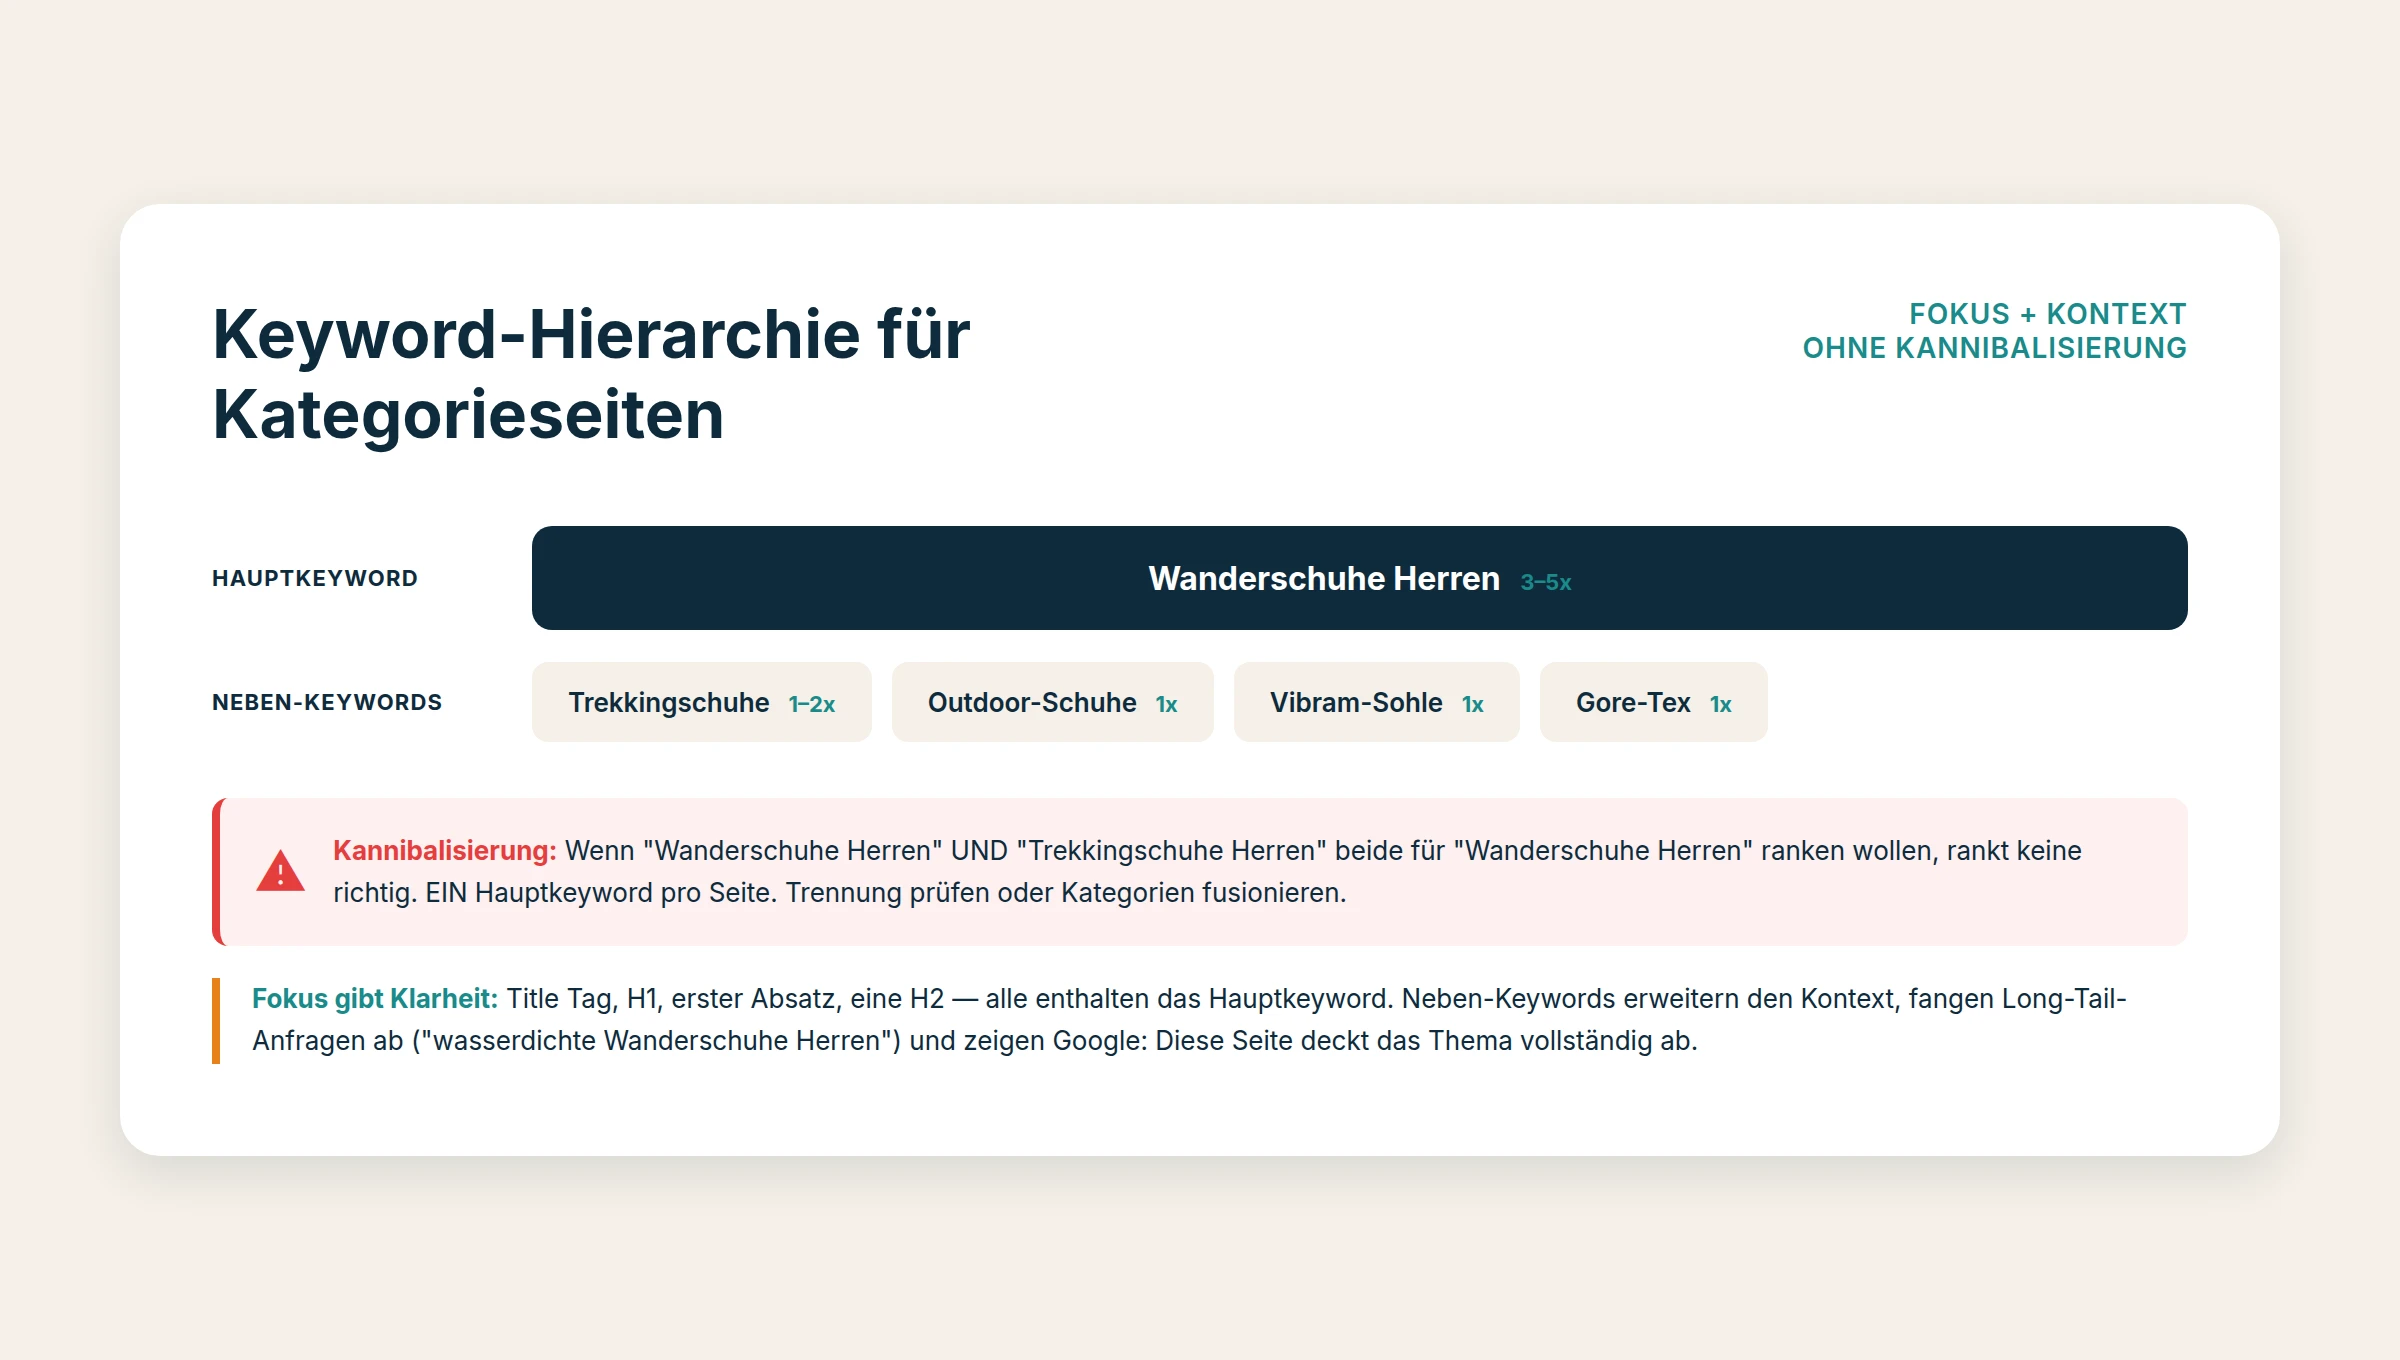Click the 1–2x count beside Trekkingschuhe

(812, 704)
